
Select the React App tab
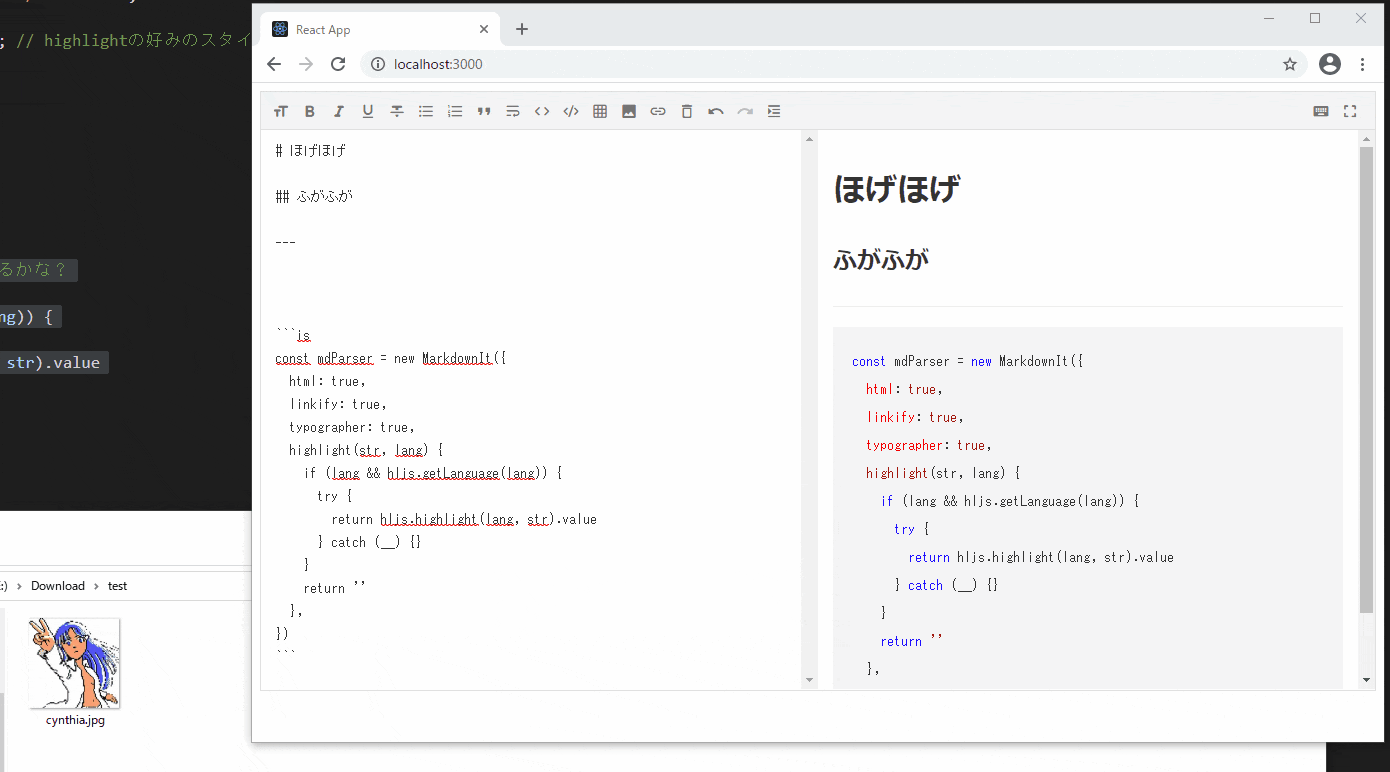380,29
